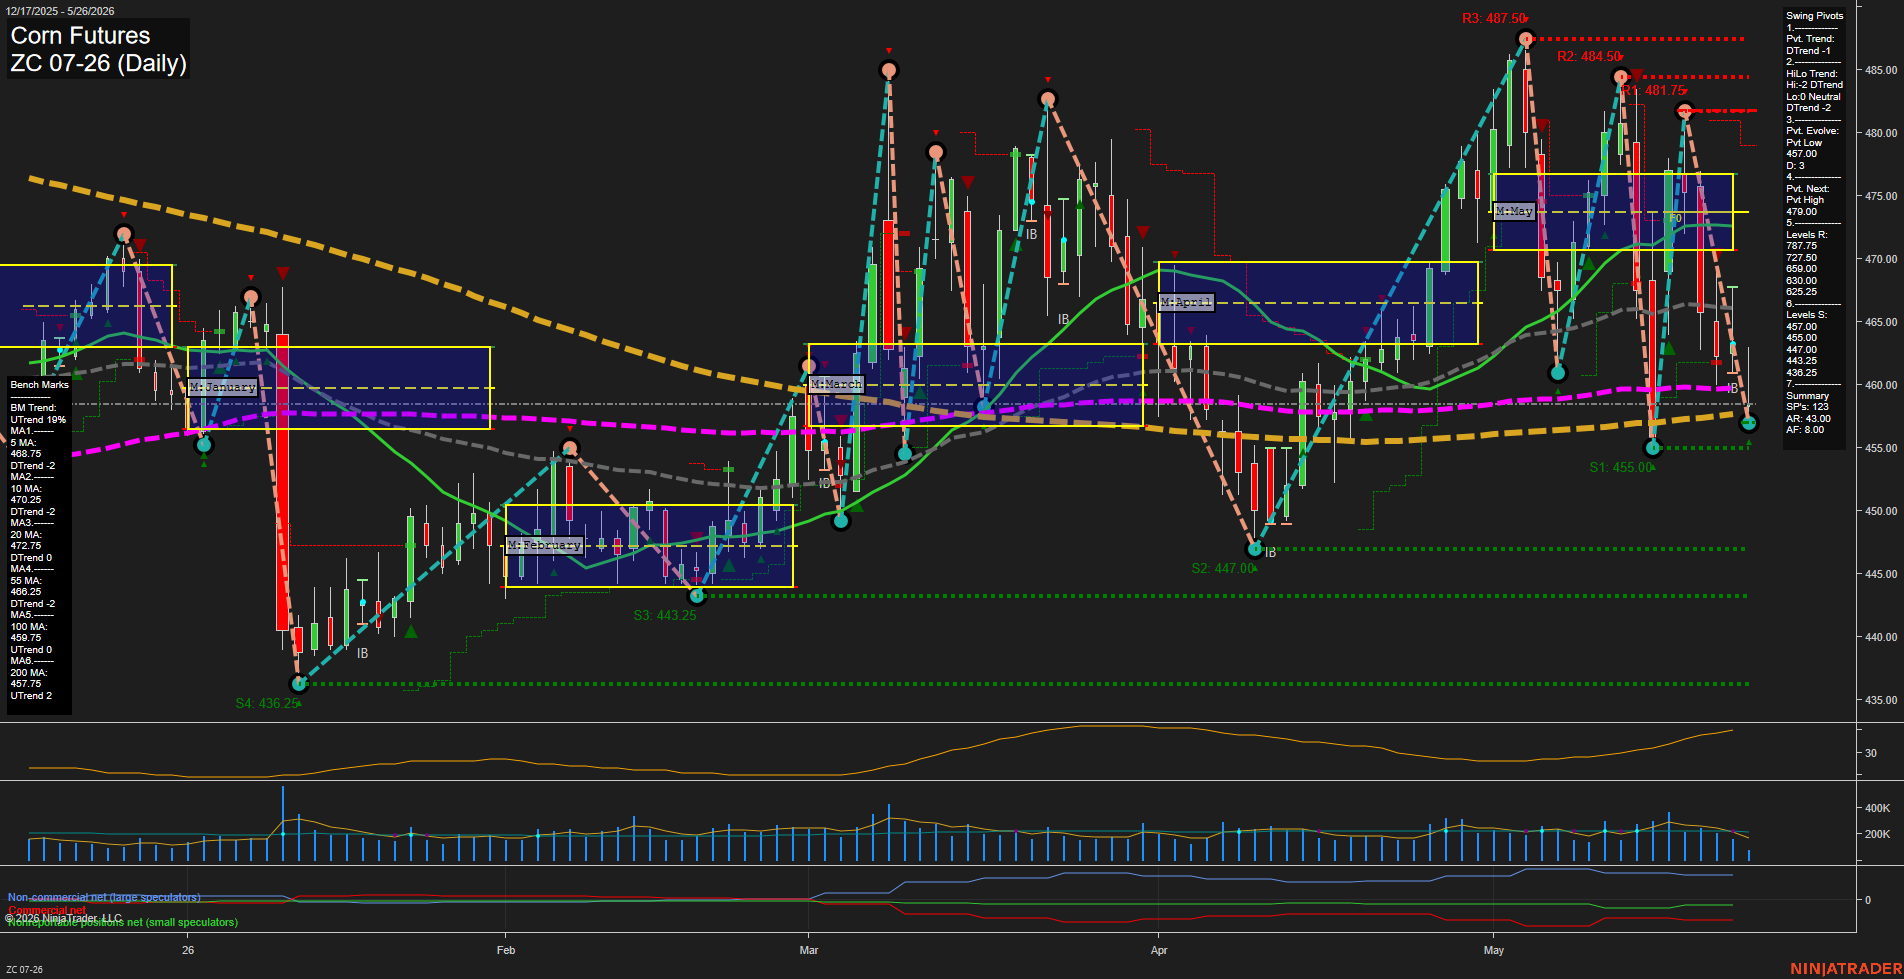Click swing low pivot circle at S2 447.00
Viewport: 1904px width, 979px height.
coord(1255,549)
